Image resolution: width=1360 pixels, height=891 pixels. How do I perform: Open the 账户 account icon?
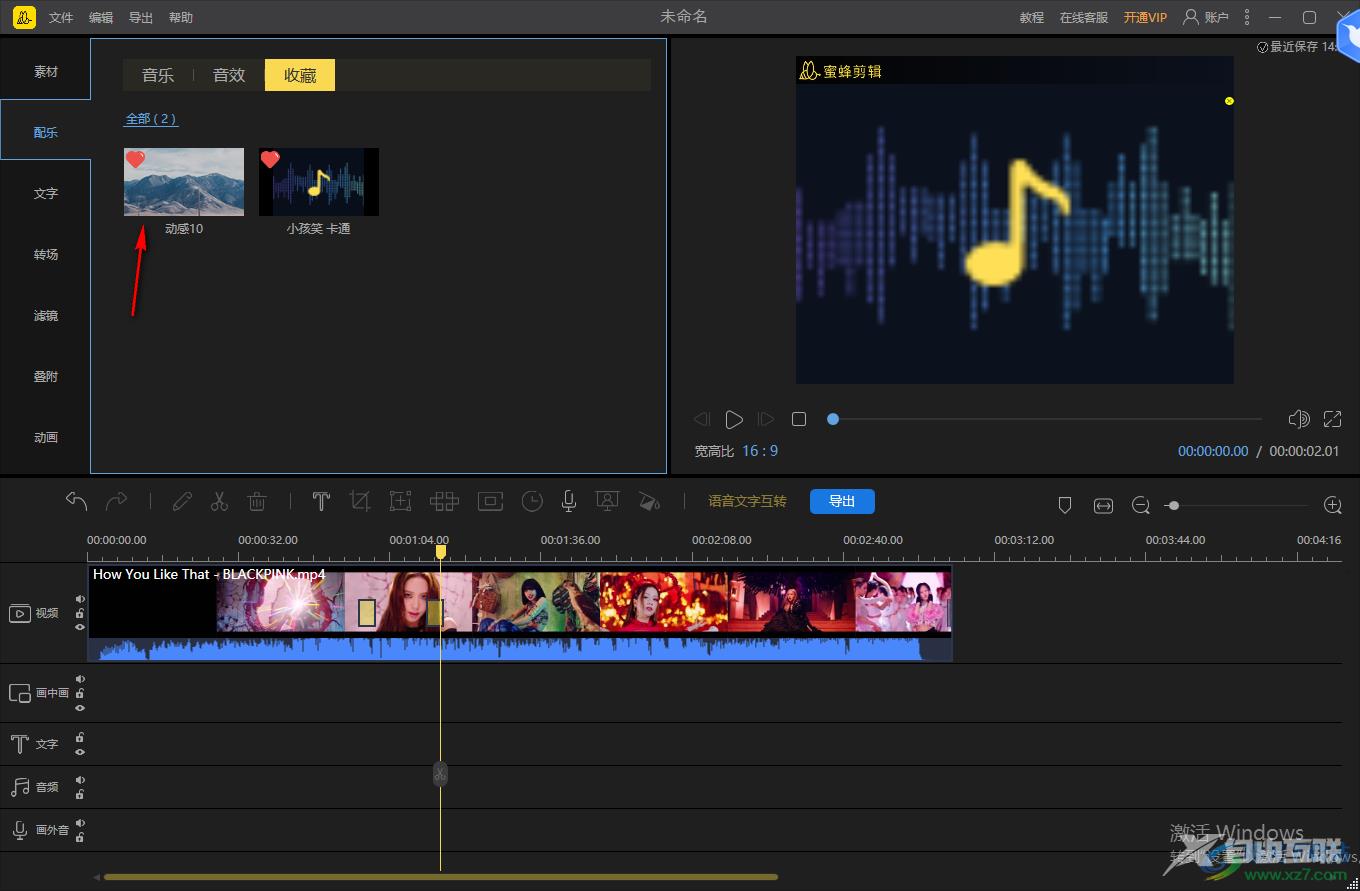(1191, 17)
